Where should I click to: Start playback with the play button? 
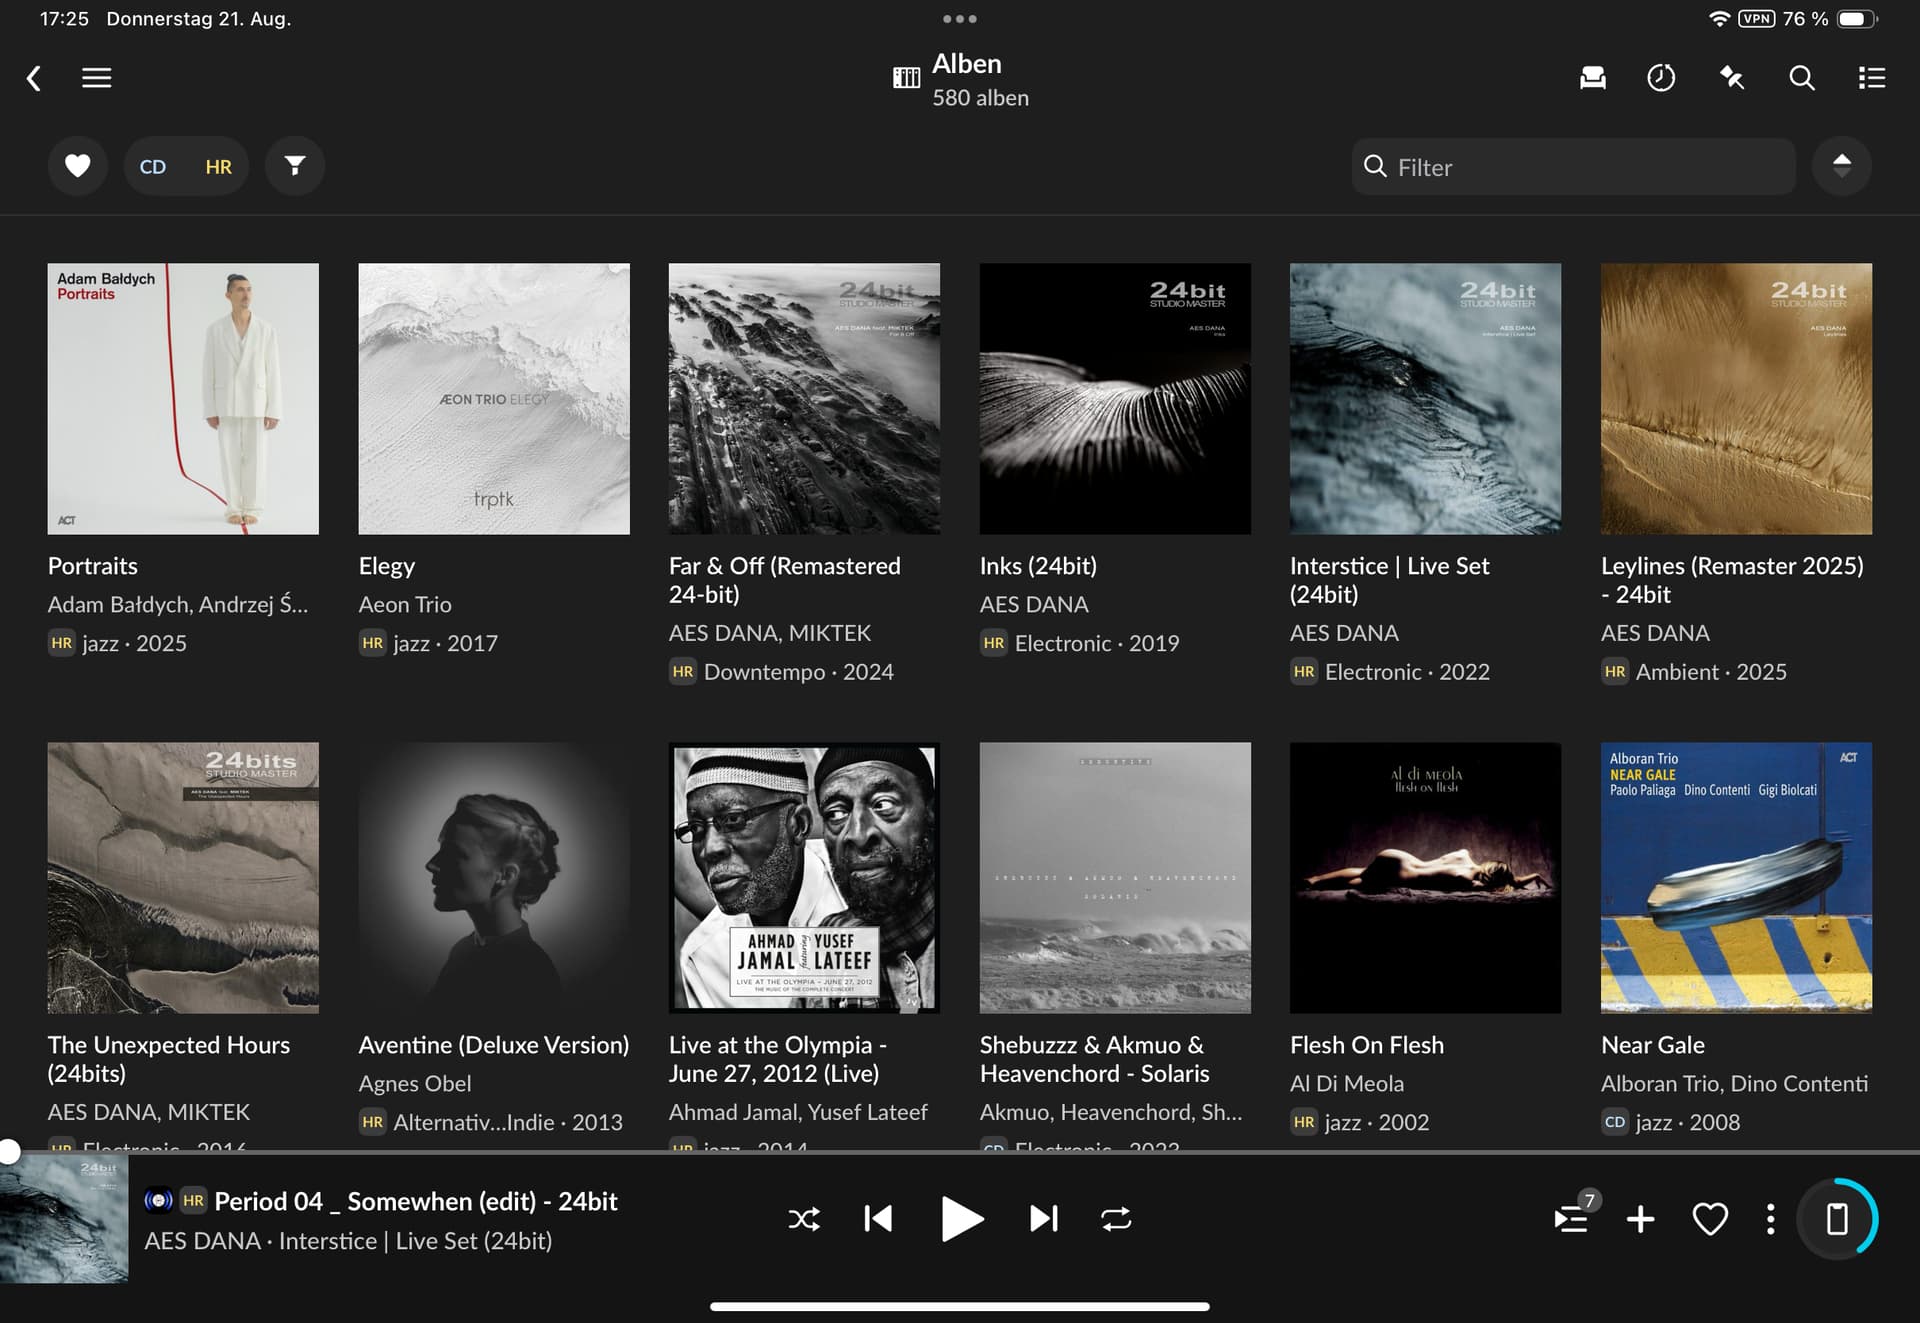point(962,1219)
